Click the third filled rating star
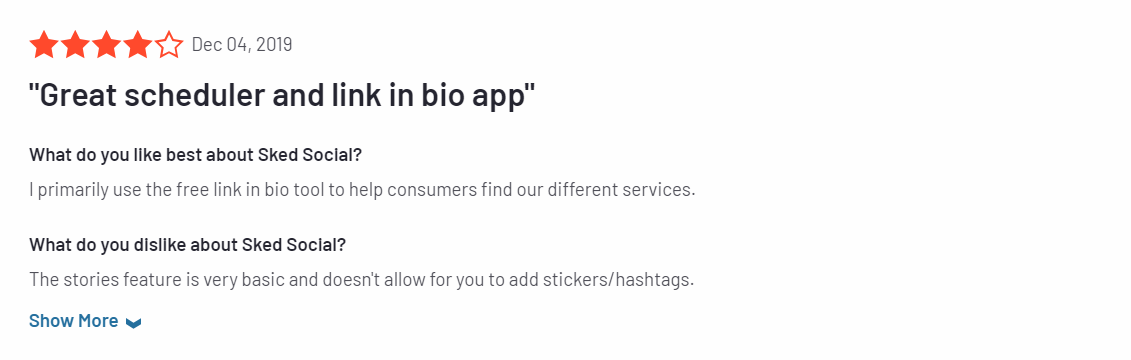1131x360 pixels. tap(107, 45)
